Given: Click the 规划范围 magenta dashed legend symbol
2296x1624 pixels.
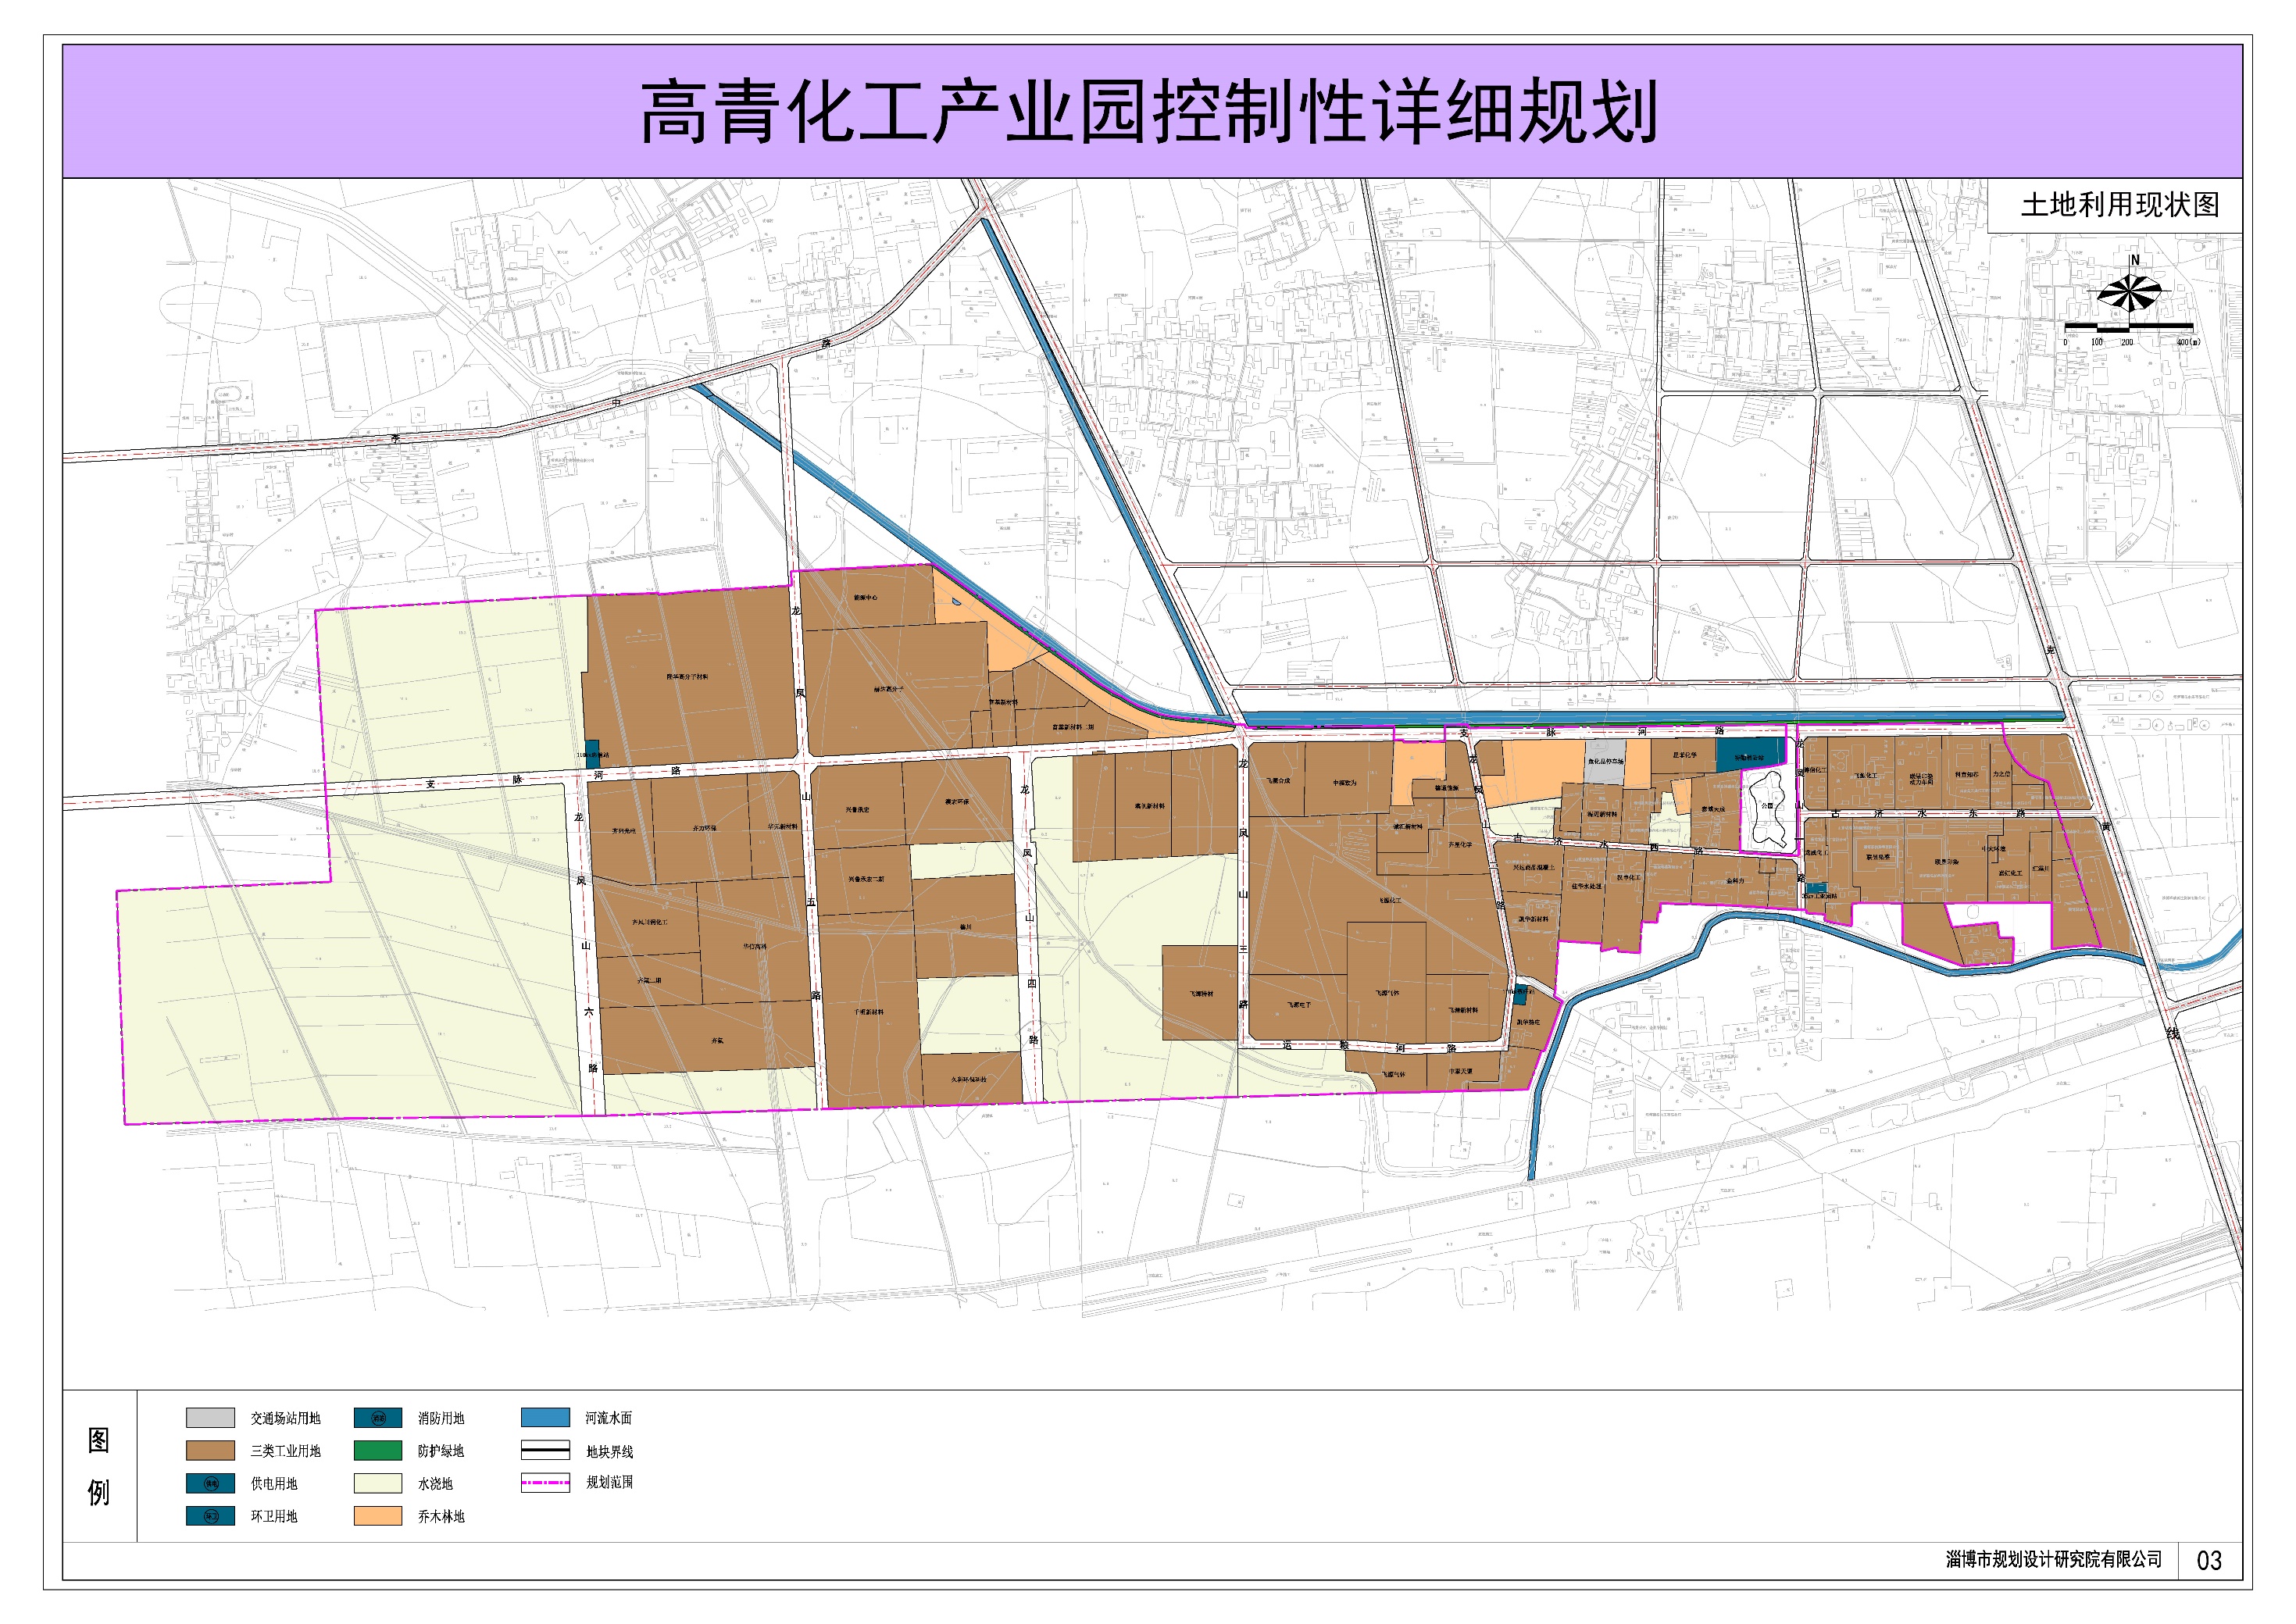Looking at the screenshot, I should click(x=545, y=1484).
